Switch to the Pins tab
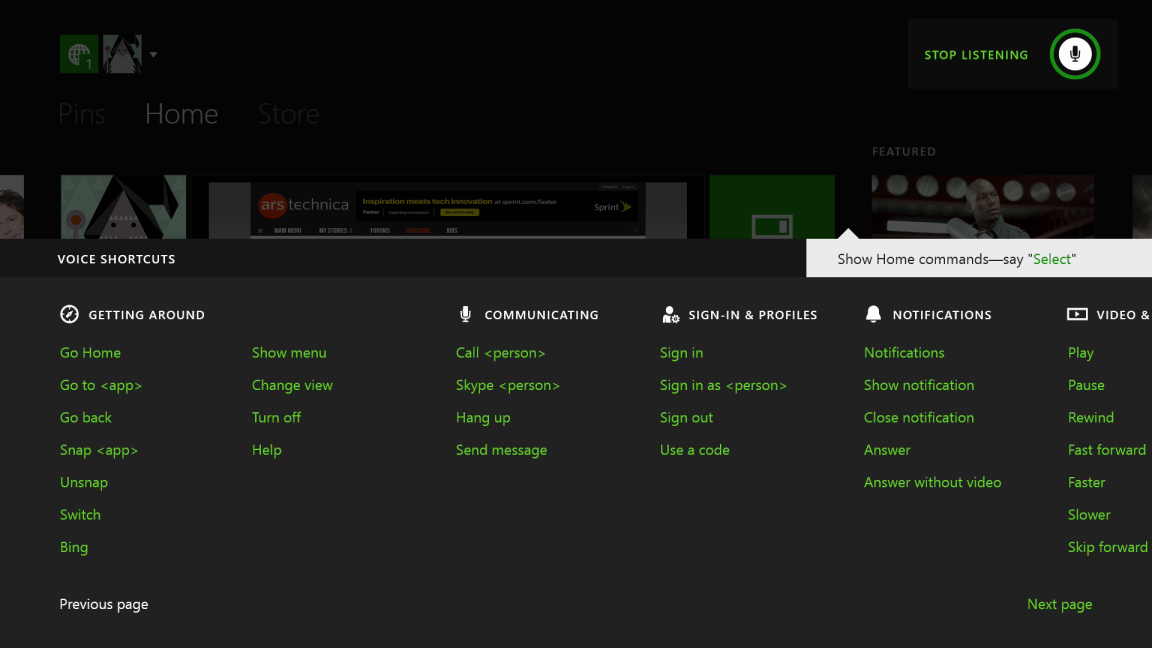 tap(81, 113)
